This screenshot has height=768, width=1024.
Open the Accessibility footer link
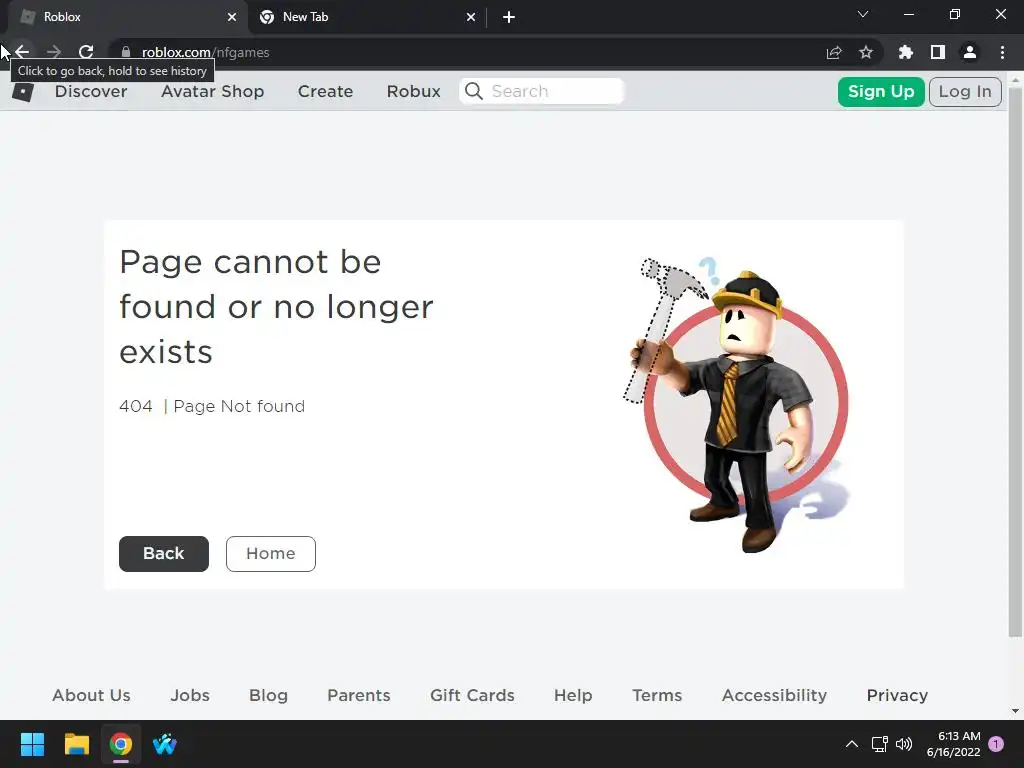pyautogui.click(x=775, y=696)
